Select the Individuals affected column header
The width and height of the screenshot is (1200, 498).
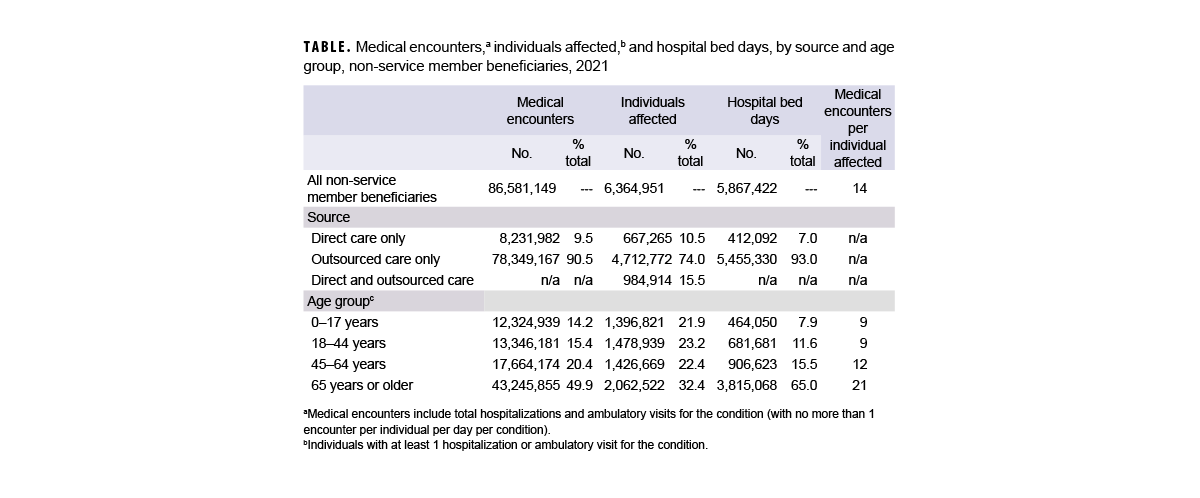(x=652, y=110)
